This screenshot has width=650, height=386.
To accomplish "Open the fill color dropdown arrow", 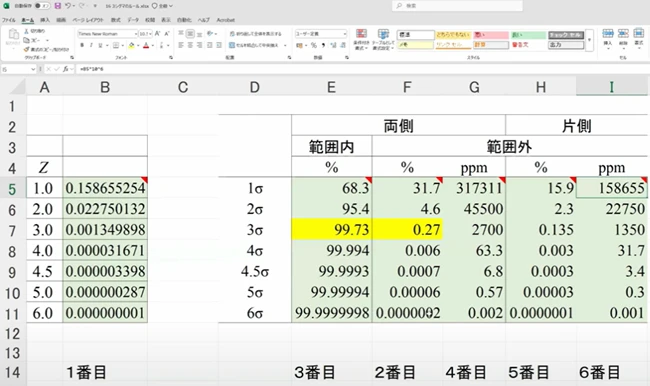I will pyautogui.click(x=138, y=45).
